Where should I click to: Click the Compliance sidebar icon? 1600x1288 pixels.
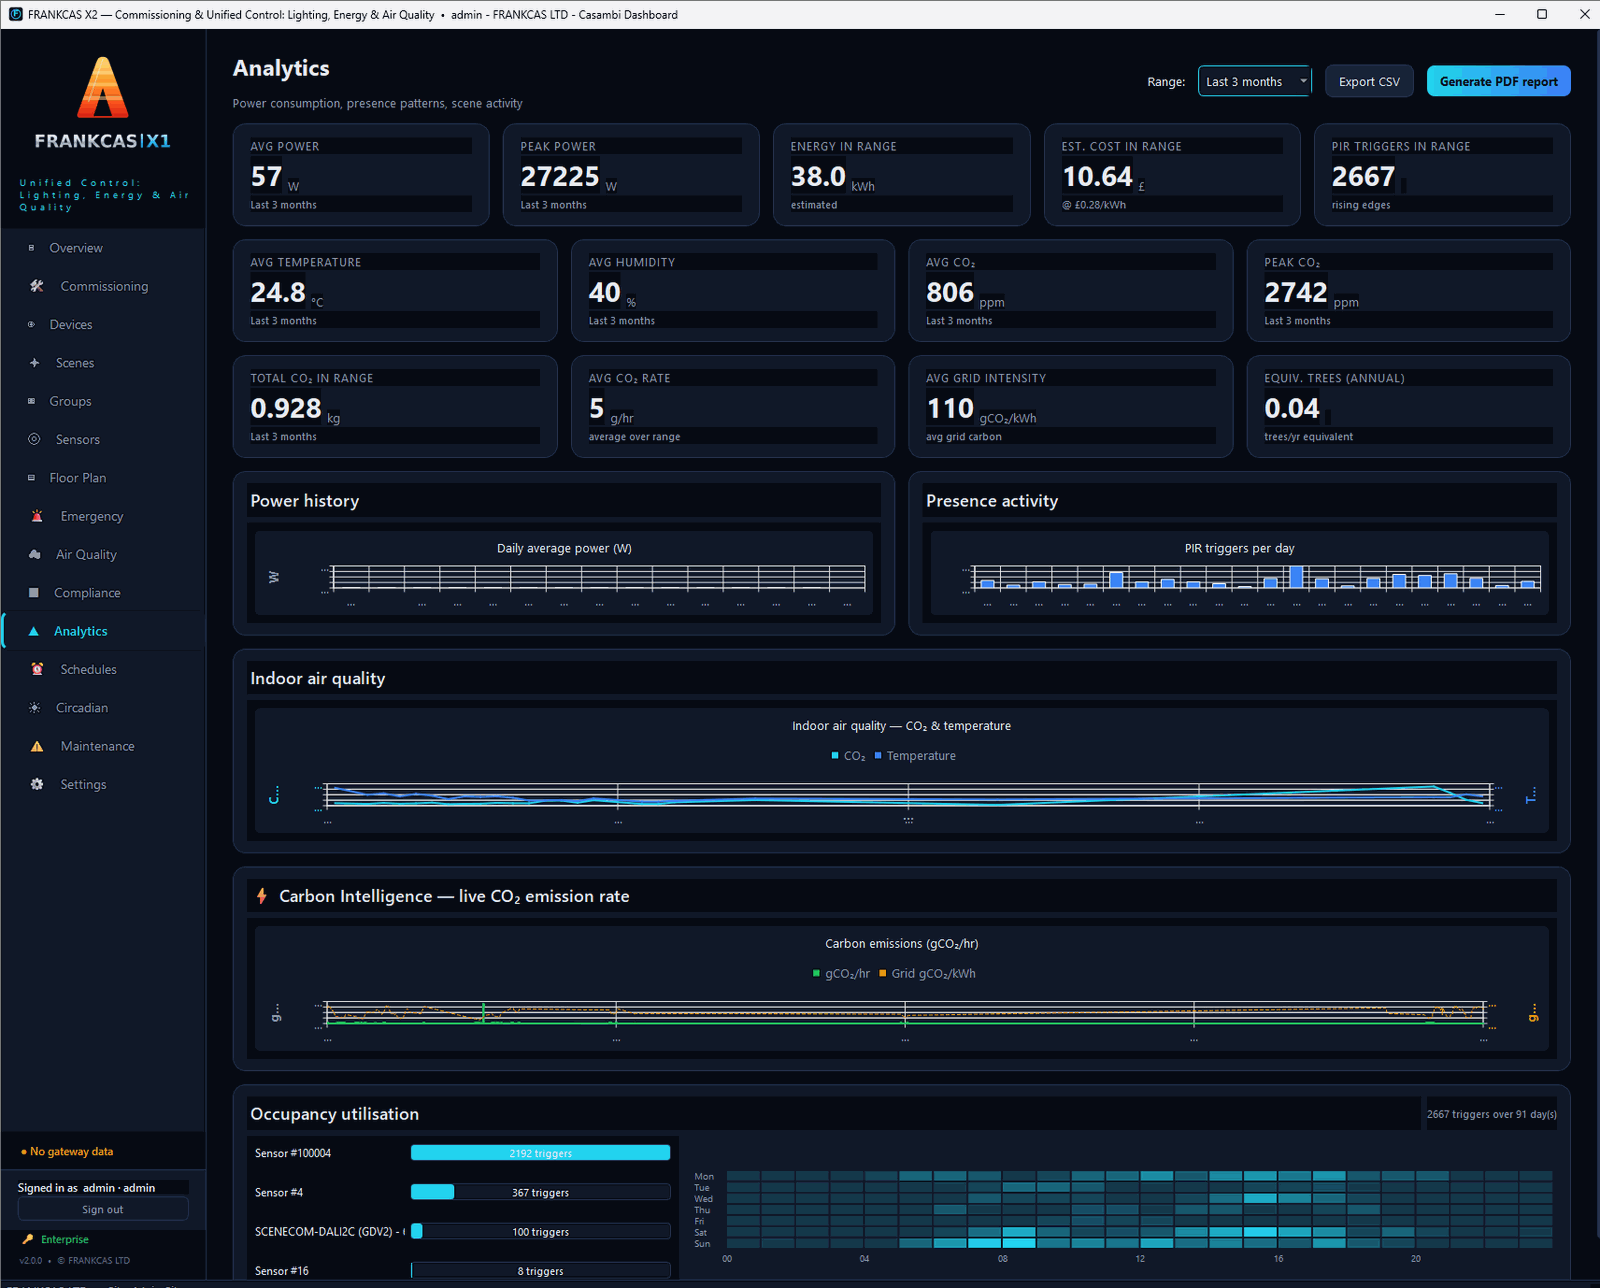33,593
